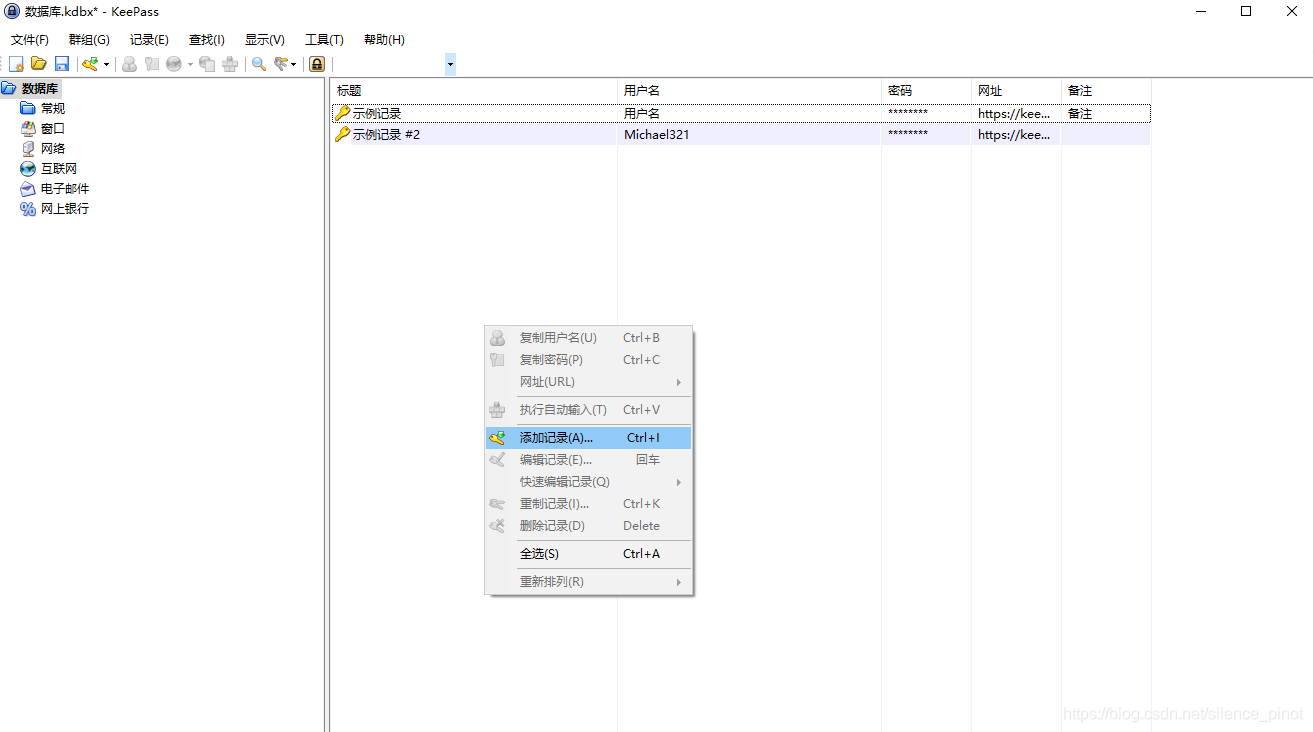Open the Show entries dropdown arrow
Image resolution: width=1313 pixels, height=732 pixels.
coord(293,64)
